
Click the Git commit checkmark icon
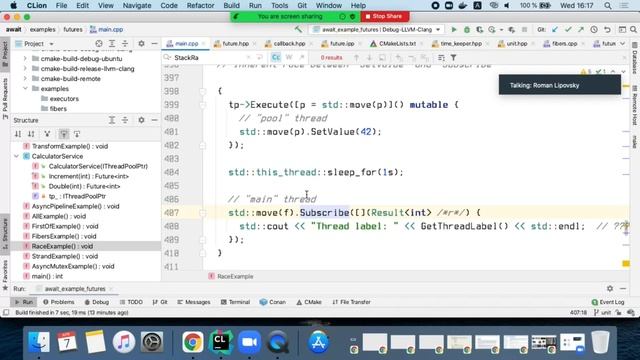pyautogui.click(x=568, y=29)
